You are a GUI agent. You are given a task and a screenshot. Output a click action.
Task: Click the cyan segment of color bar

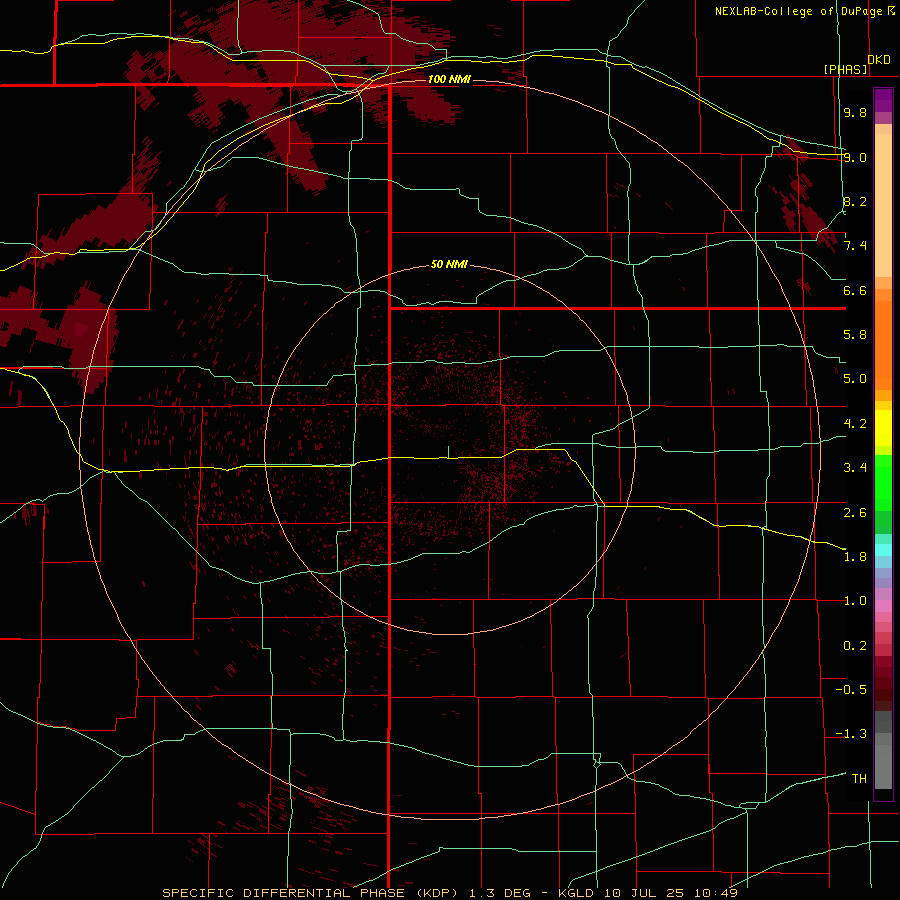(x=883, y=550)
